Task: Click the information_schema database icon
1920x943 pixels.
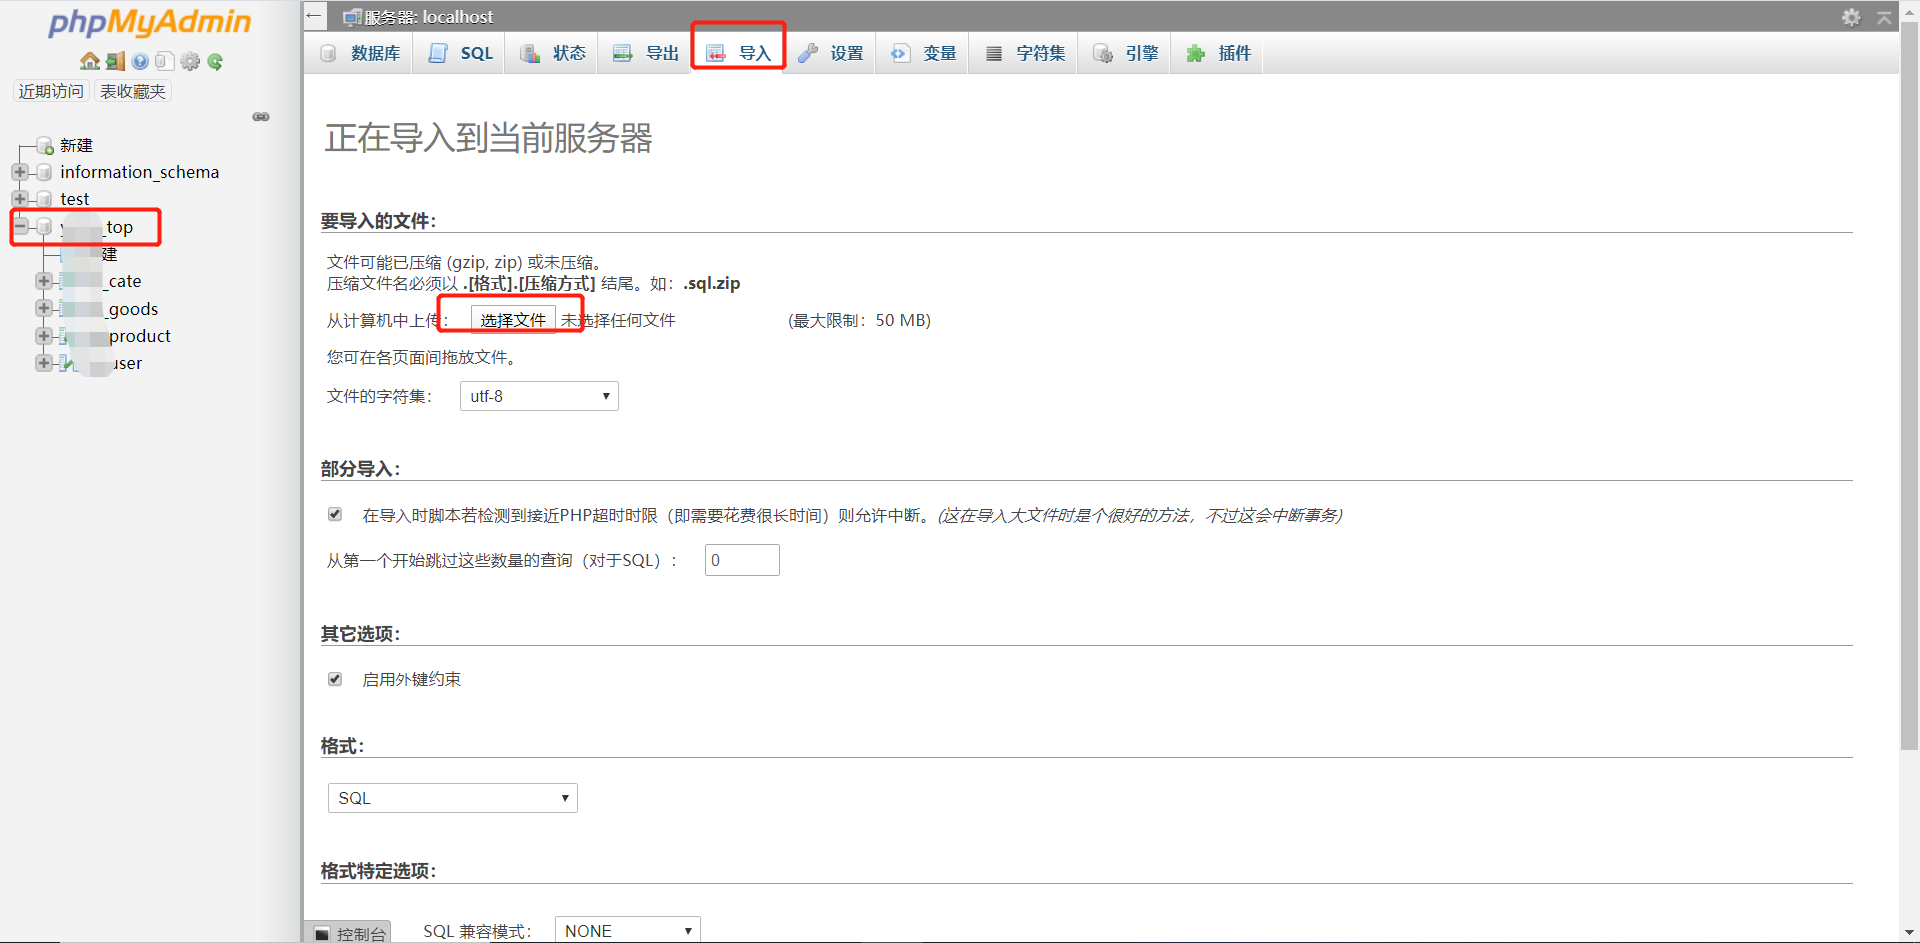Action: click(x=44, y=172)
